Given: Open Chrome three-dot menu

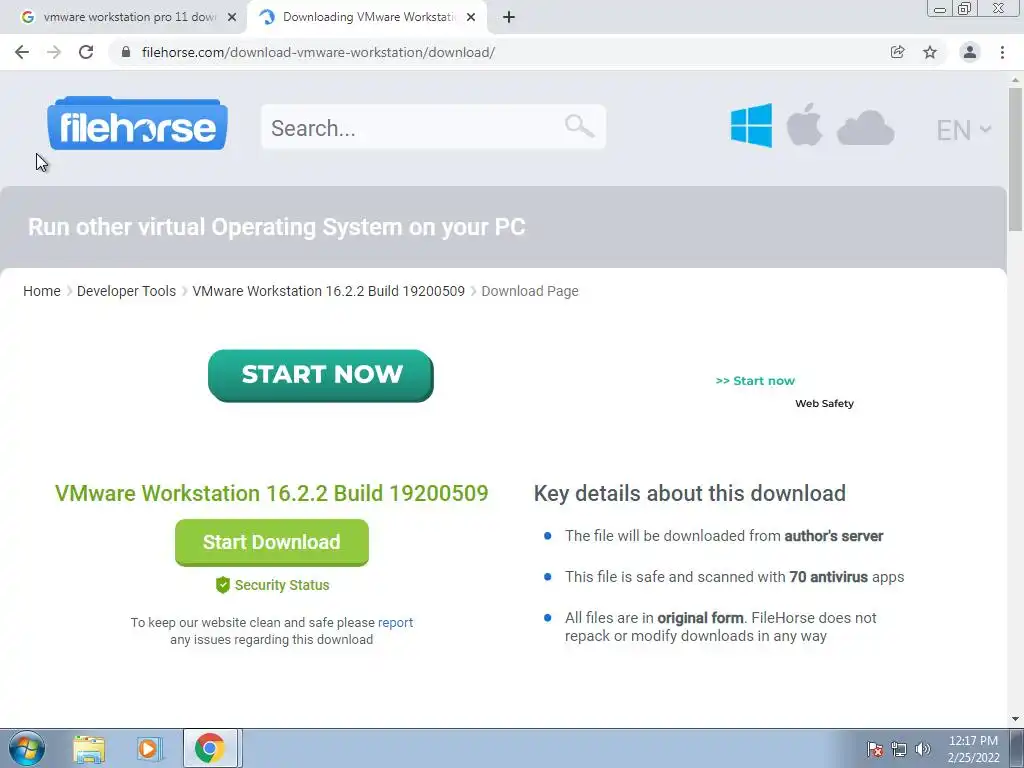Looking at the screenshot, I should [1002, 52].
